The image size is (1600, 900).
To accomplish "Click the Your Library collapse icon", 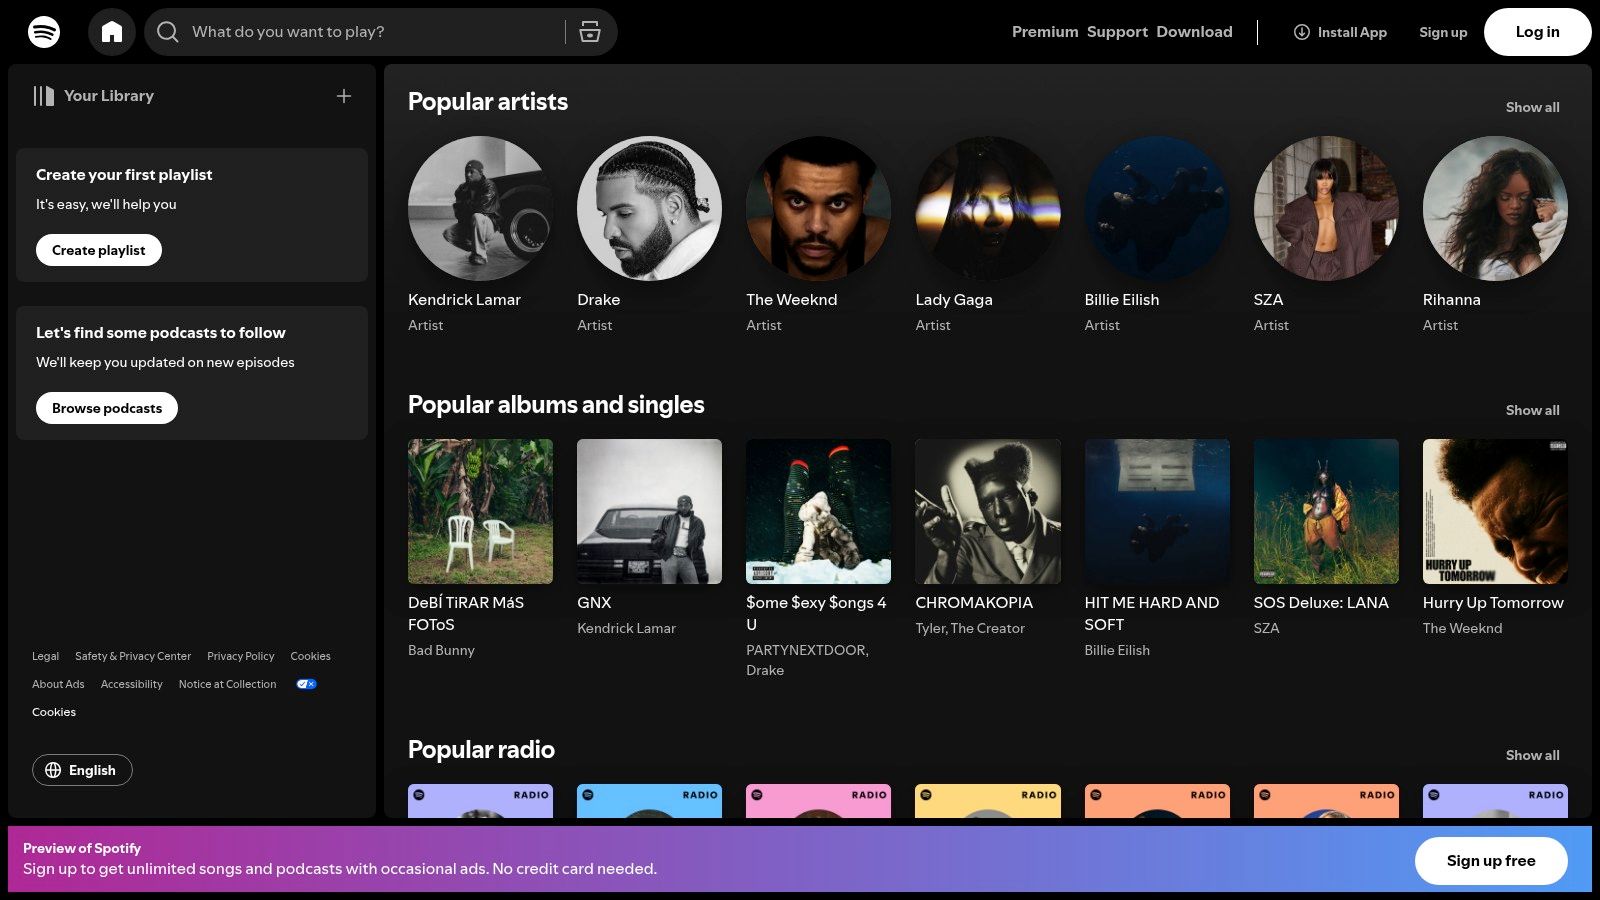I will [44, 96].
